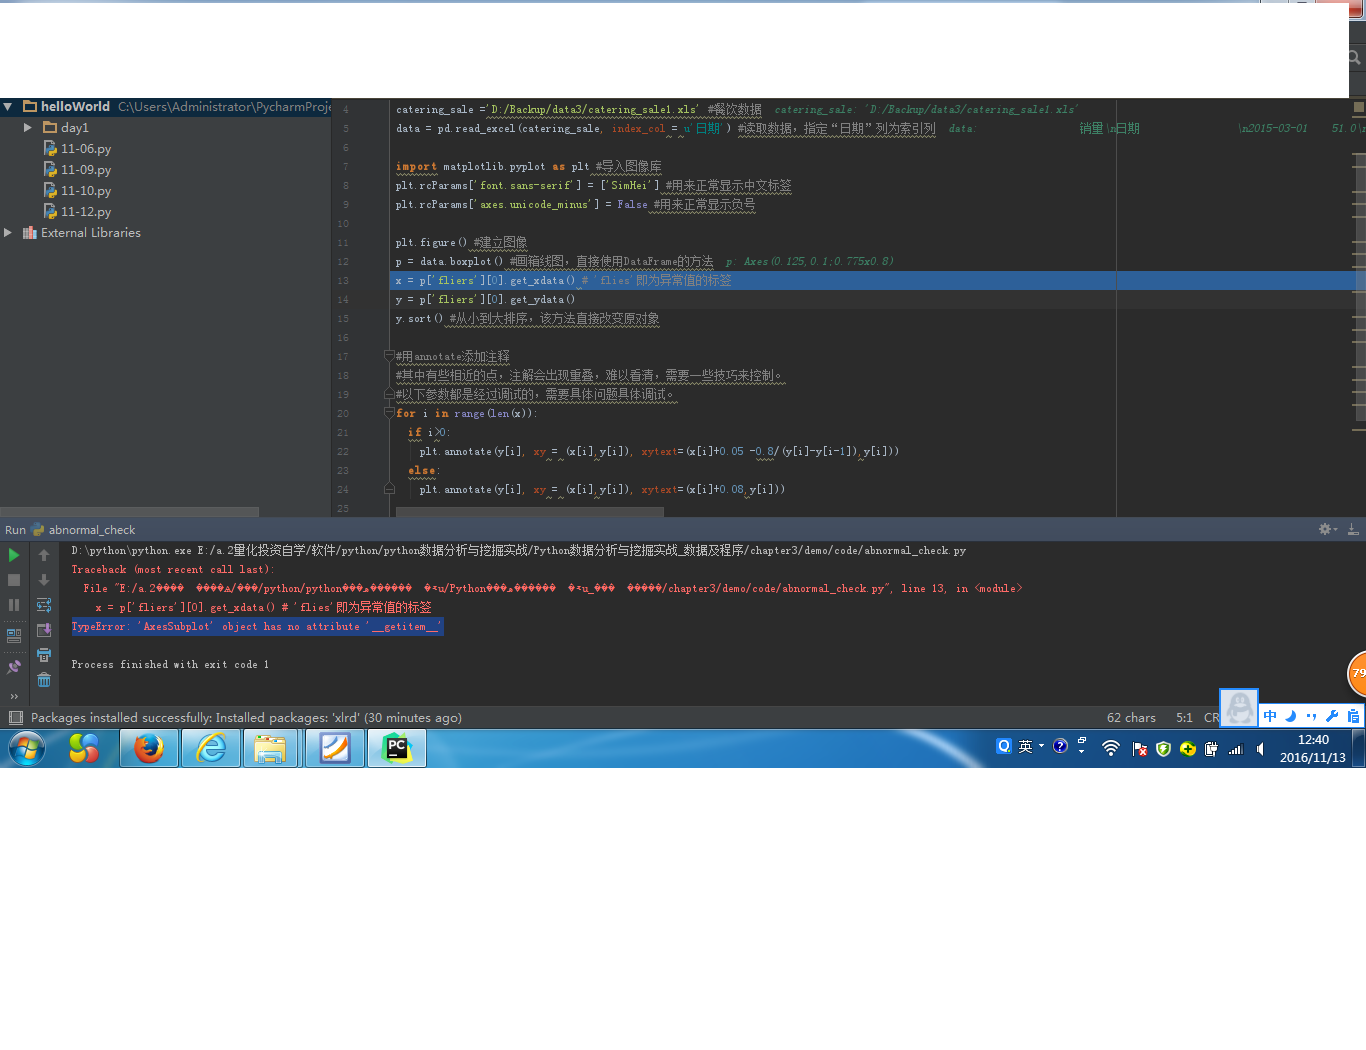The height and width of the screenshot is (1050, 1366).
Task: Clear console output with trash icon
Action: tap(44, 680)
